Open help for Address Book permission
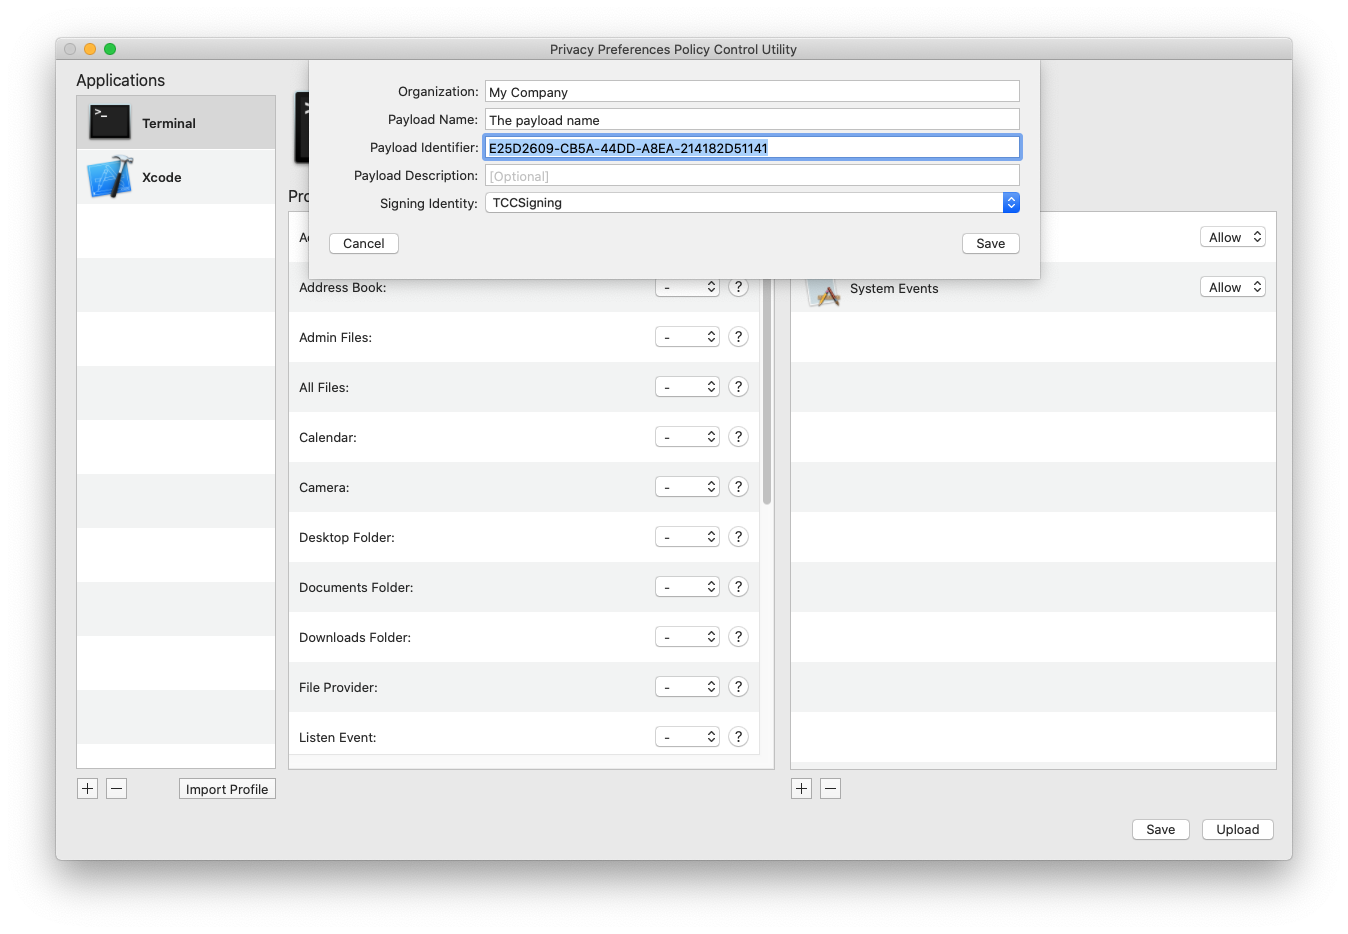The height and width of the screenshot is (934, 1348). pyautogui.click(x=738, y=286)
